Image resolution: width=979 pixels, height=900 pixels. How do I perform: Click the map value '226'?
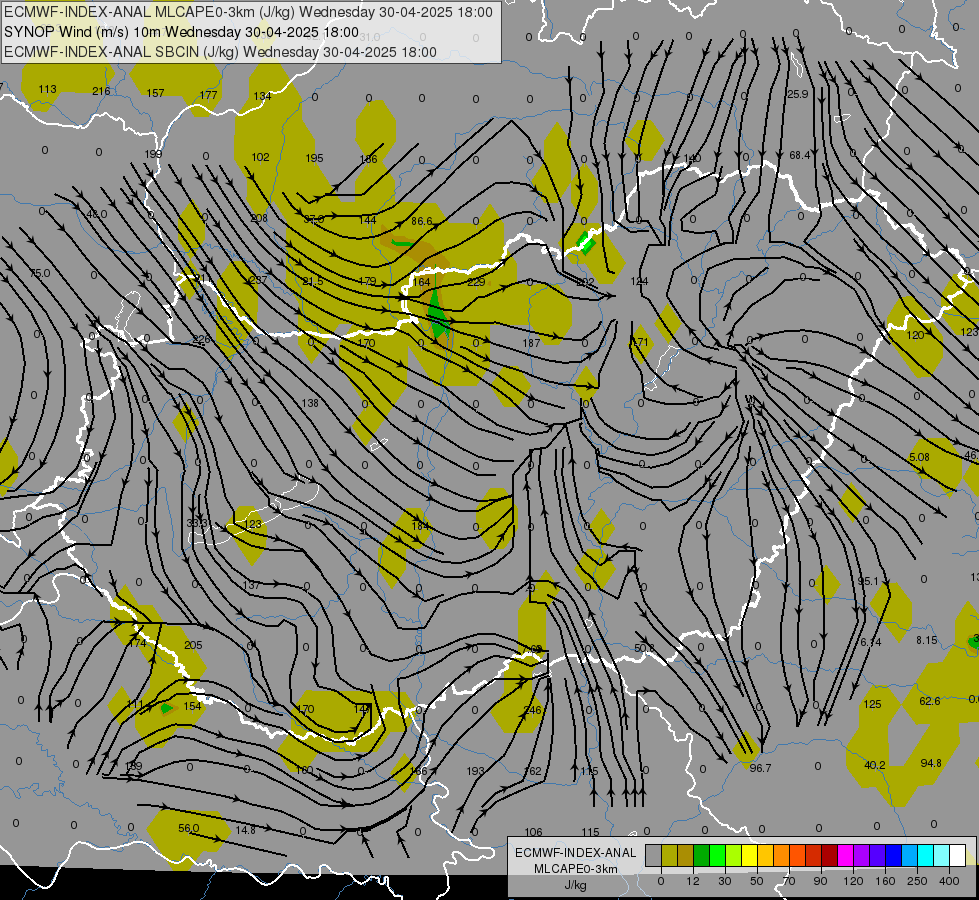[x=201, y=340]
